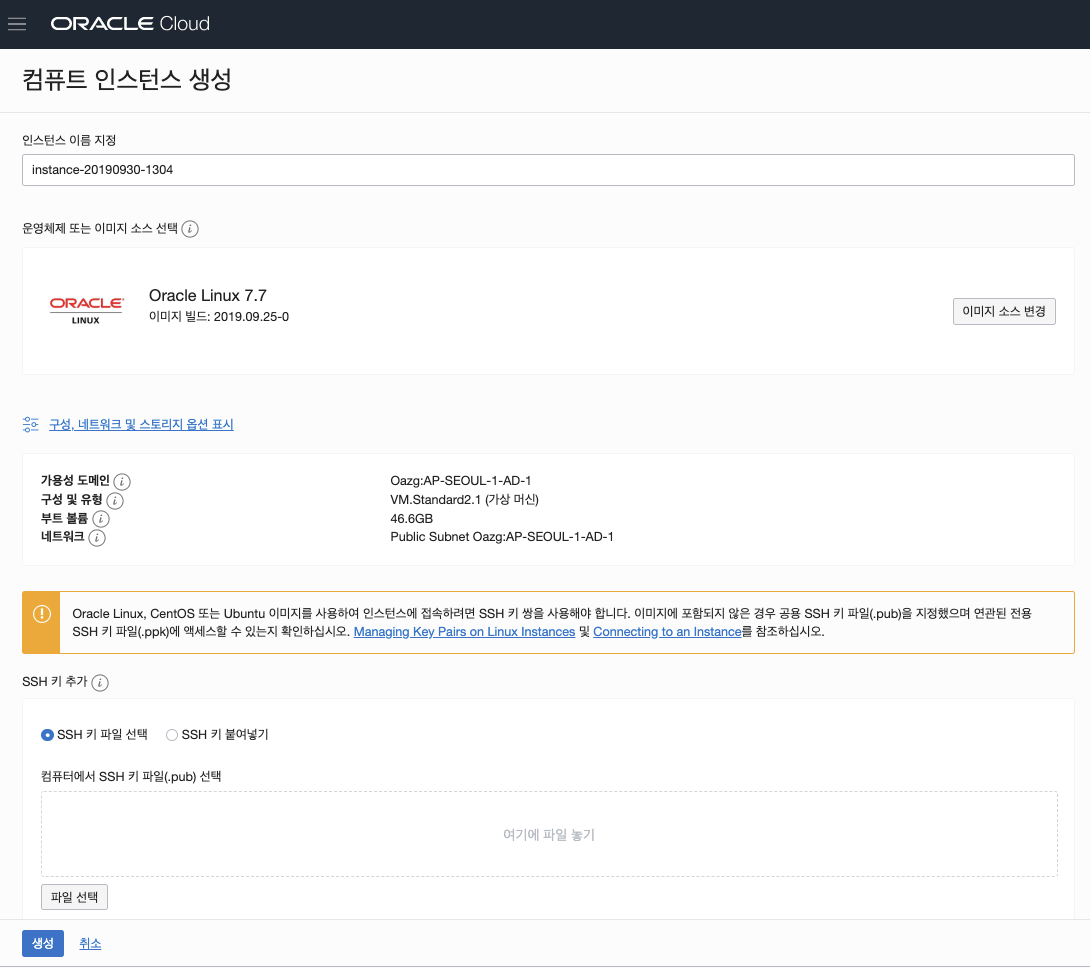Show info for SSH 키 추가
The height and width of the screenshot is (968, 1090).
coord(100,682)
